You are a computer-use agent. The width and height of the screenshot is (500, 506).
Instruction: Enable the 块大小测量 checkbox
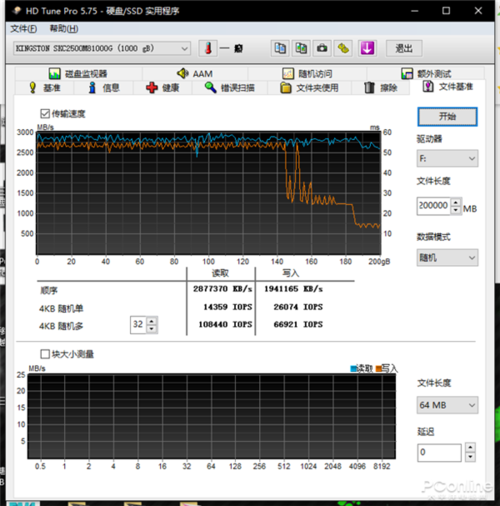(45, 354)
